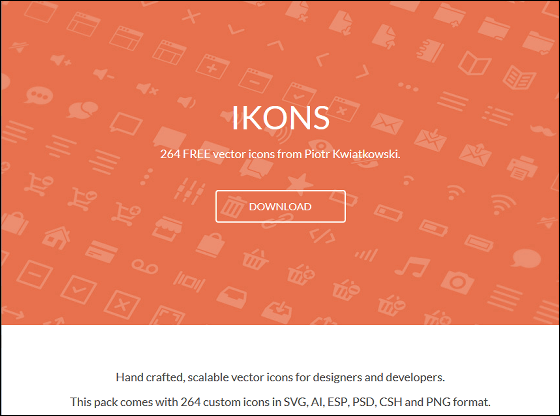The width and height of the screenshot is (560, 416).
Task: Click the '264 FREE vector icons' subtitle text
Action: (x=280, y=154)
